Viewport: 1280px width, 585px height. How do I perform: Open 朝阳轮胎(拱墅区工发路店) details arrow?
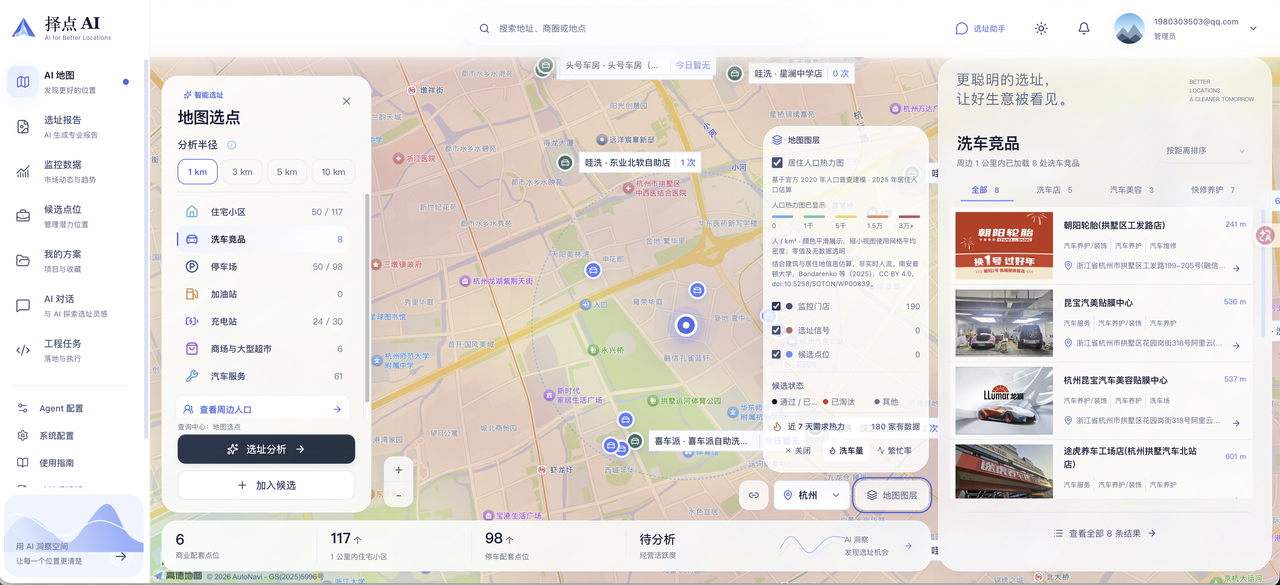click(1236, 268)
